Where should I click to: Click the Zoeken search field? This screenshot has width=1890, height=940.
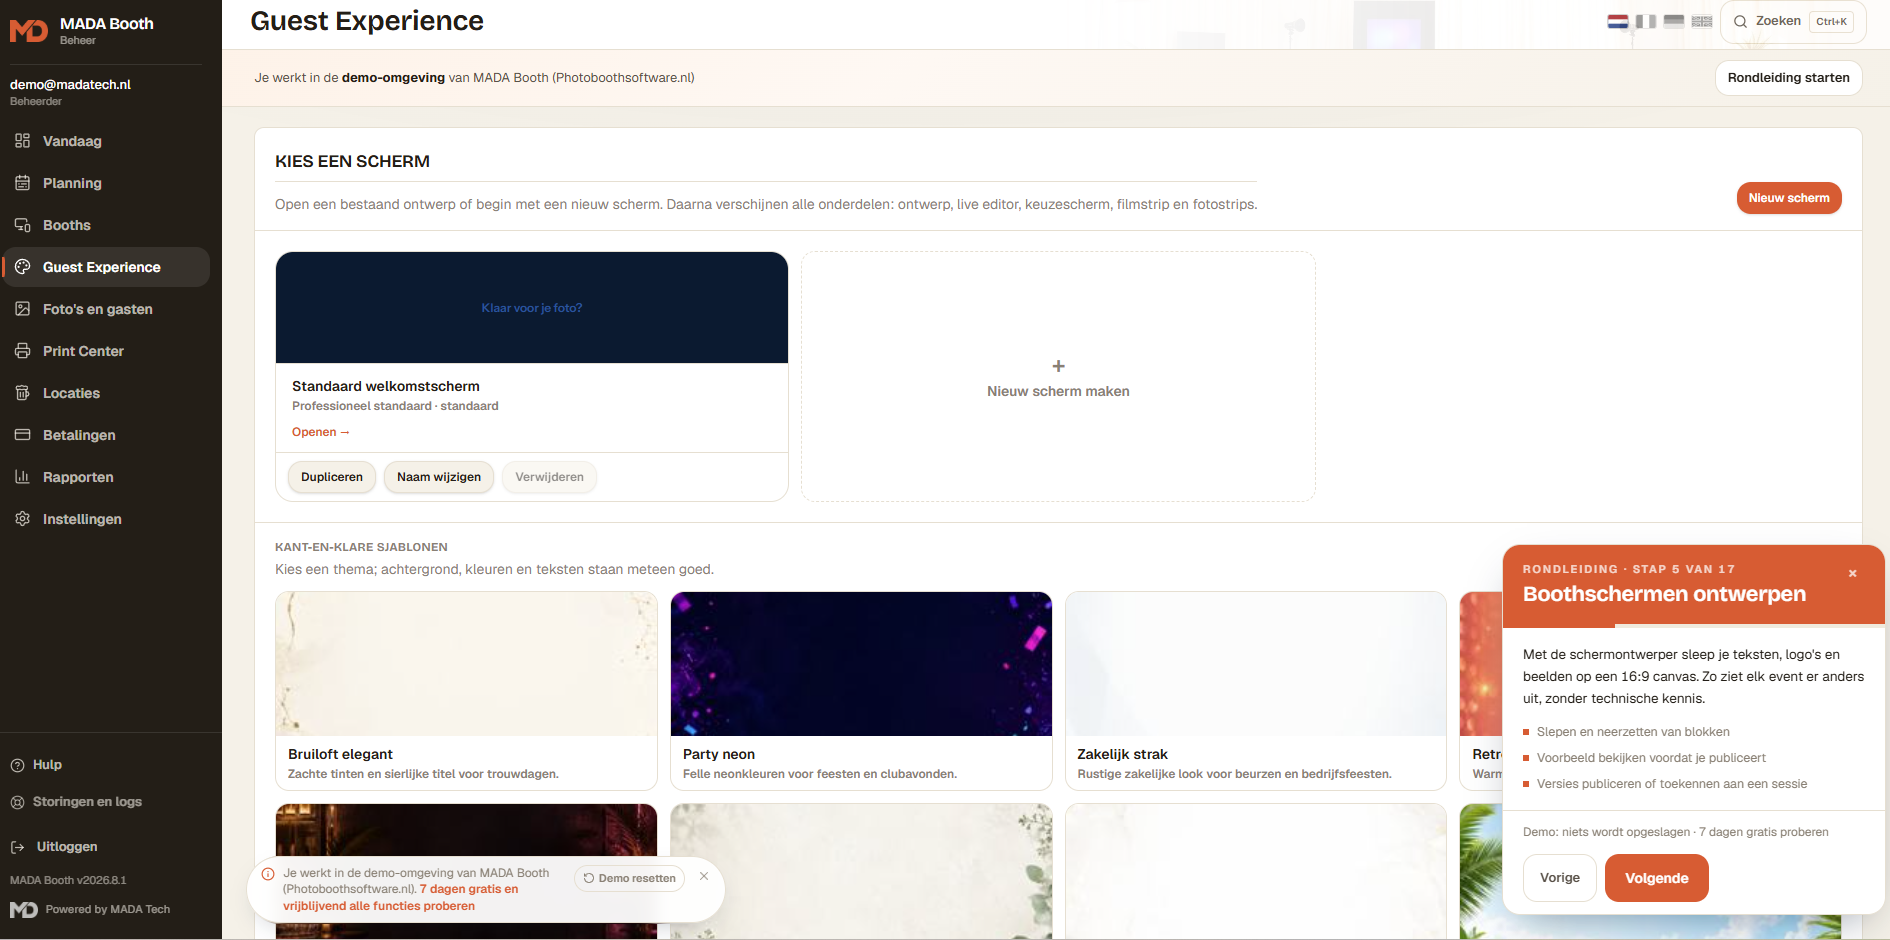tap(1794, 21)
